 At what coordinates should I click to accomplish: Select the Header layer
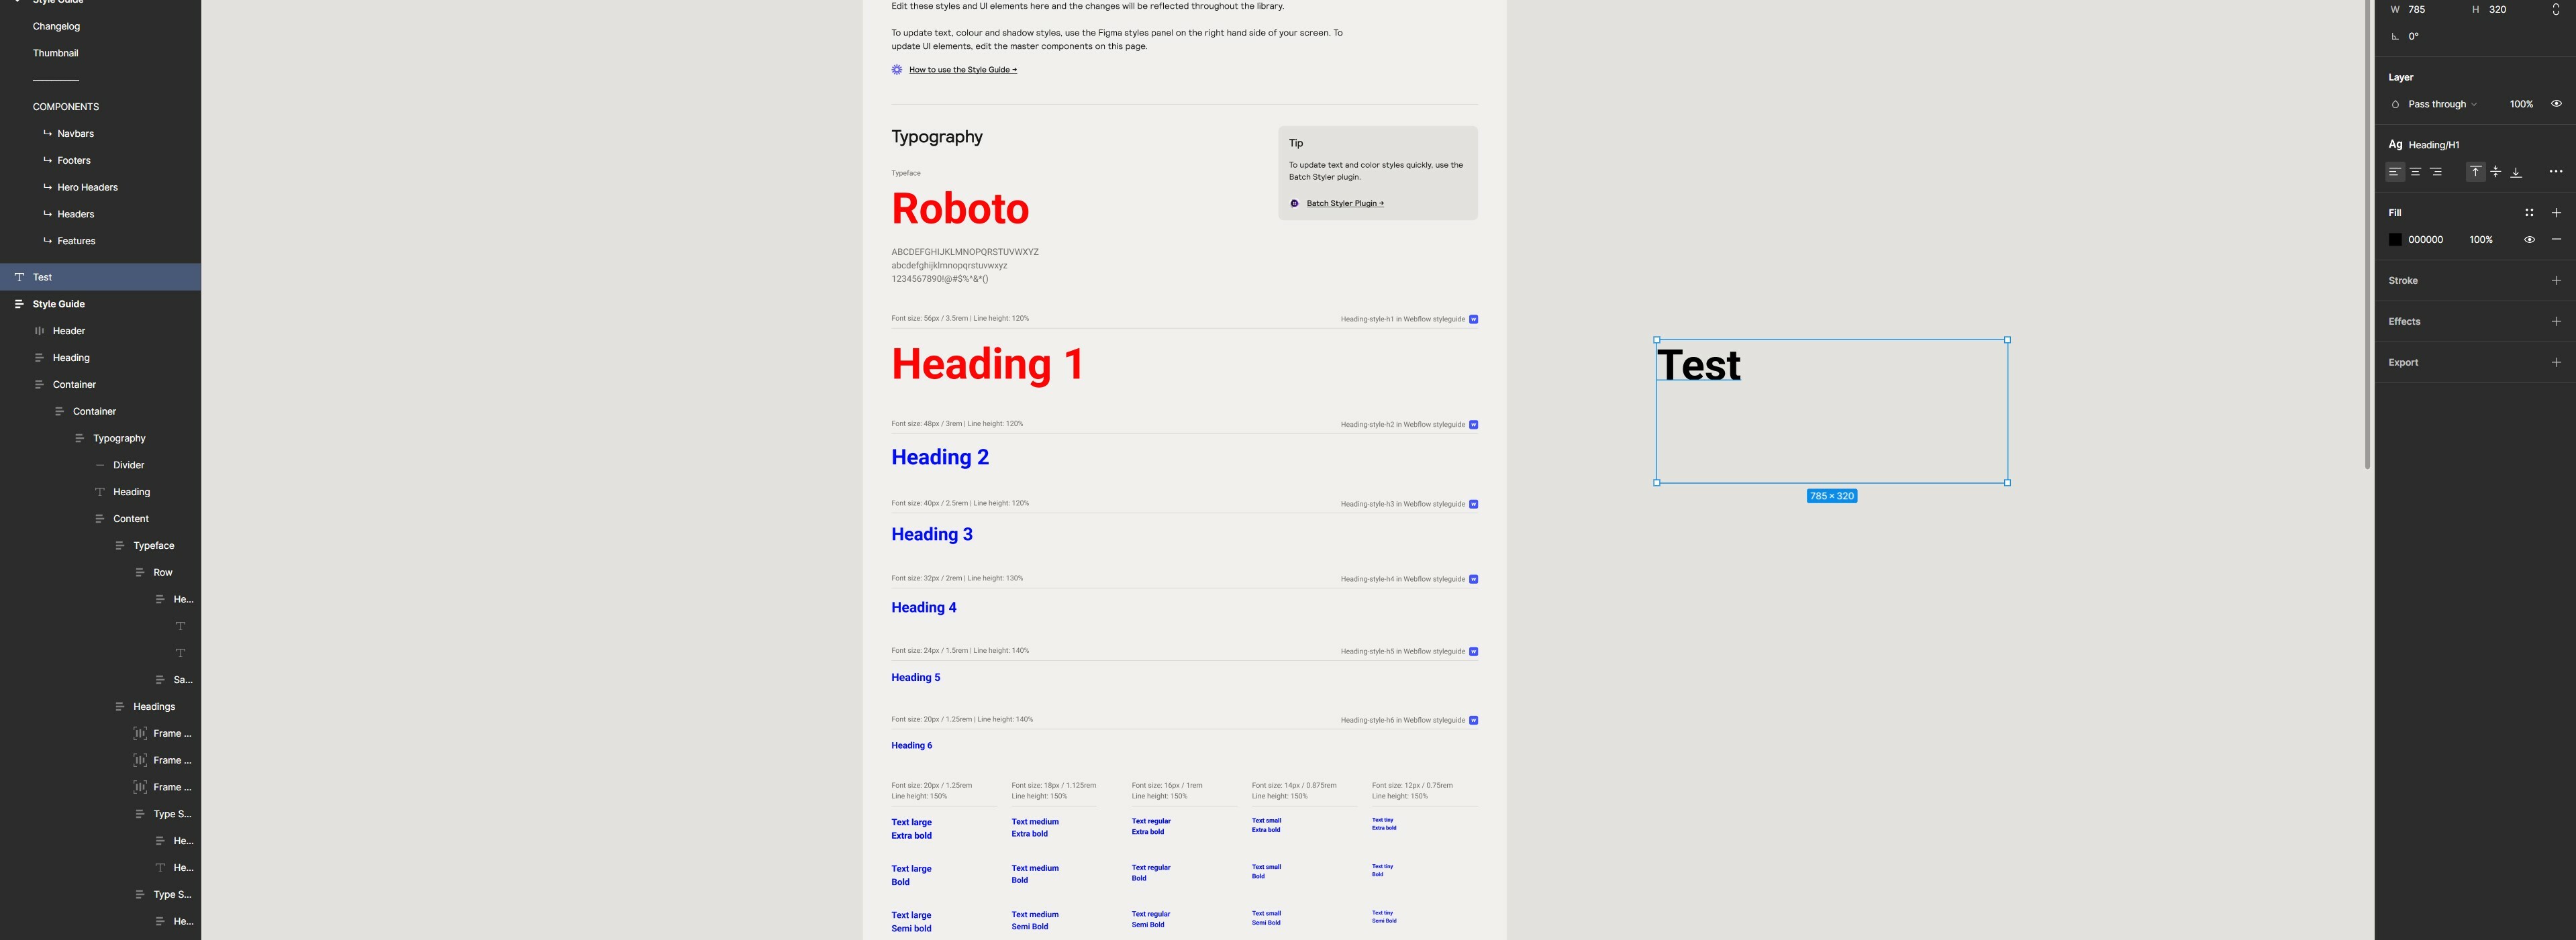click(100, 331)
